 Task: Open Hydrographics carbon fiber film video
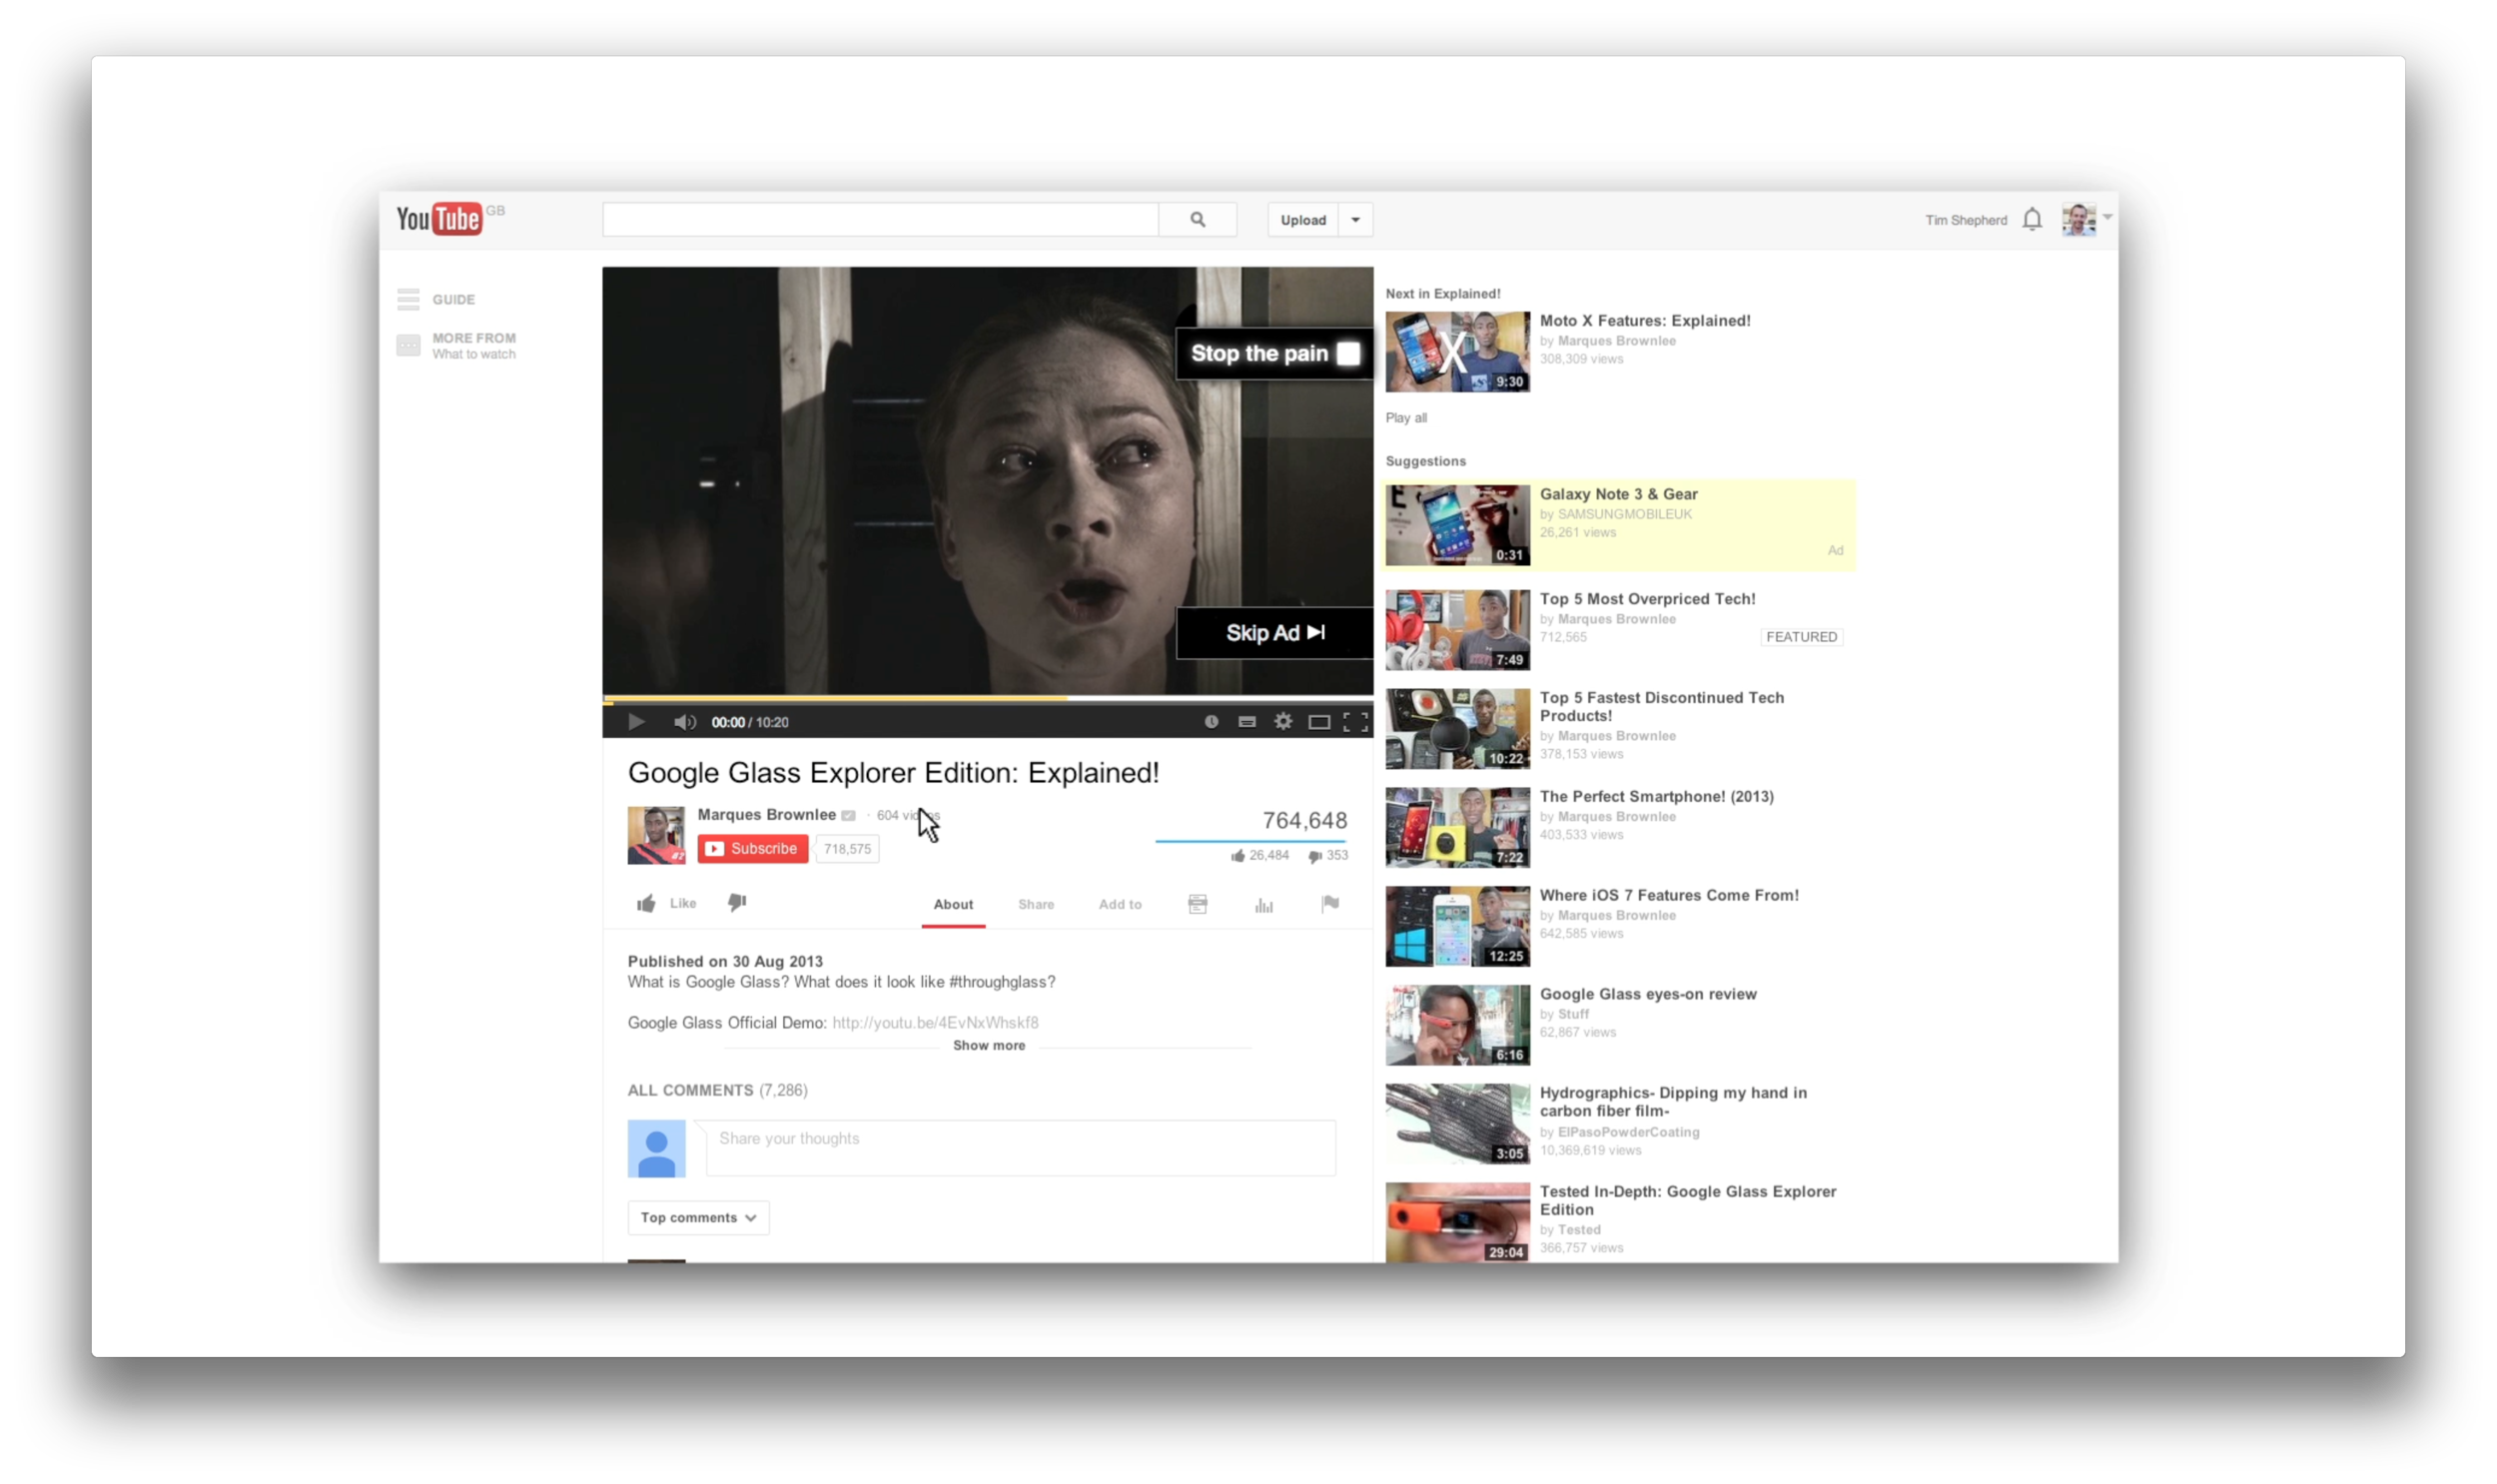tap(1672, 1102)
